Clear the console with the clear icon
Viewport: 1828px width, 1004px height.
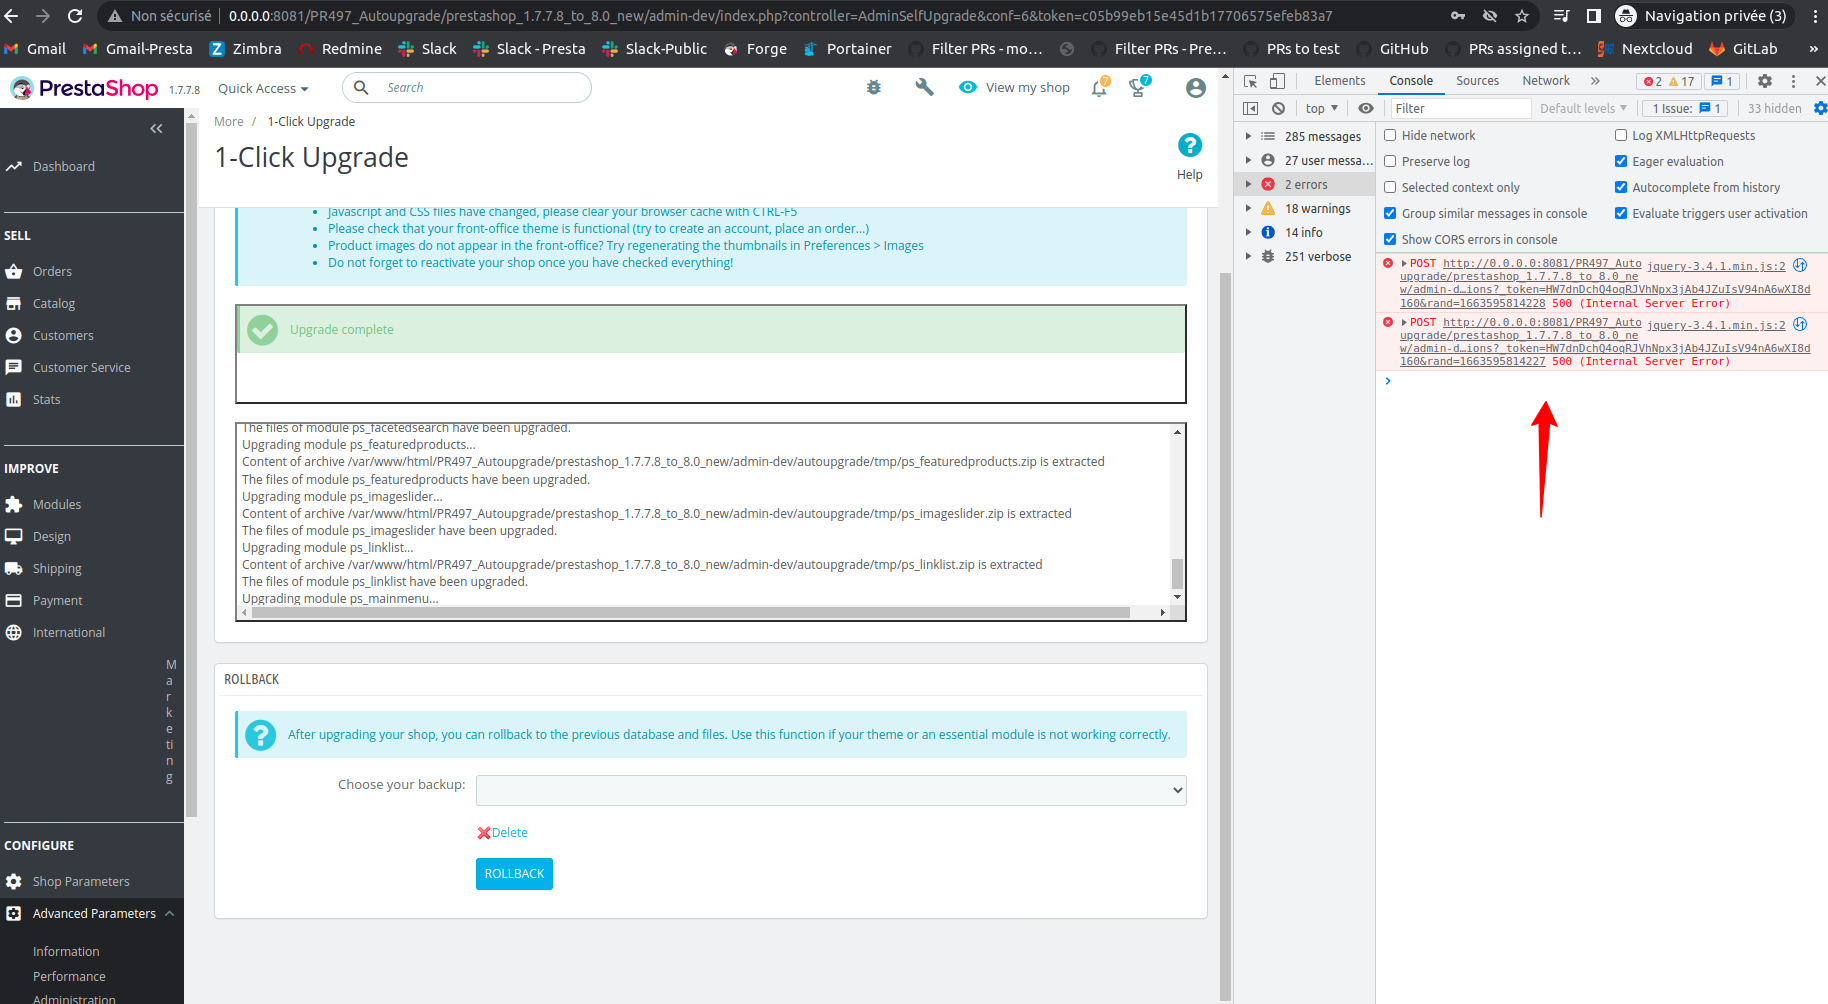1279,108
